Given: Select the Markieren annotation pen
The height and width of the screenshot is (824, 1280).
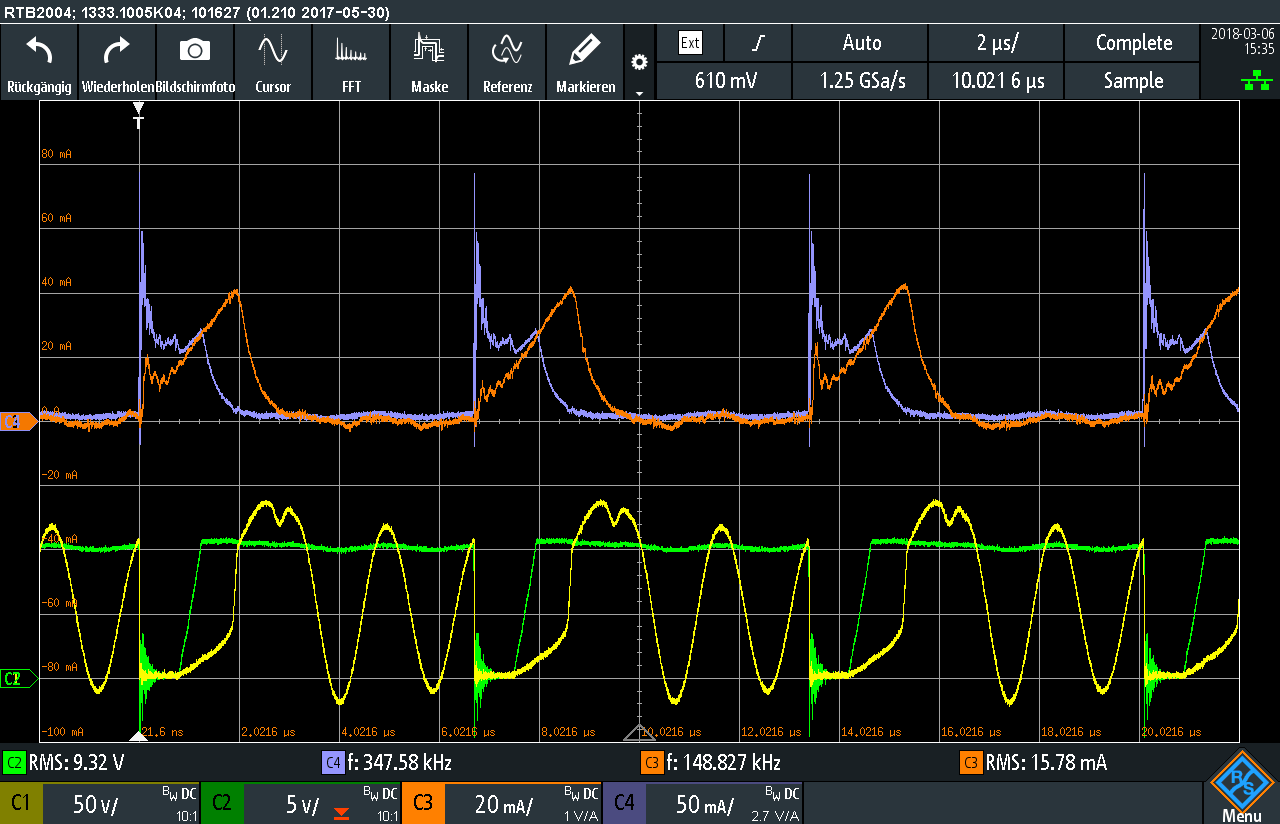Looking at the screenshot, I should (x=585, y=62).
